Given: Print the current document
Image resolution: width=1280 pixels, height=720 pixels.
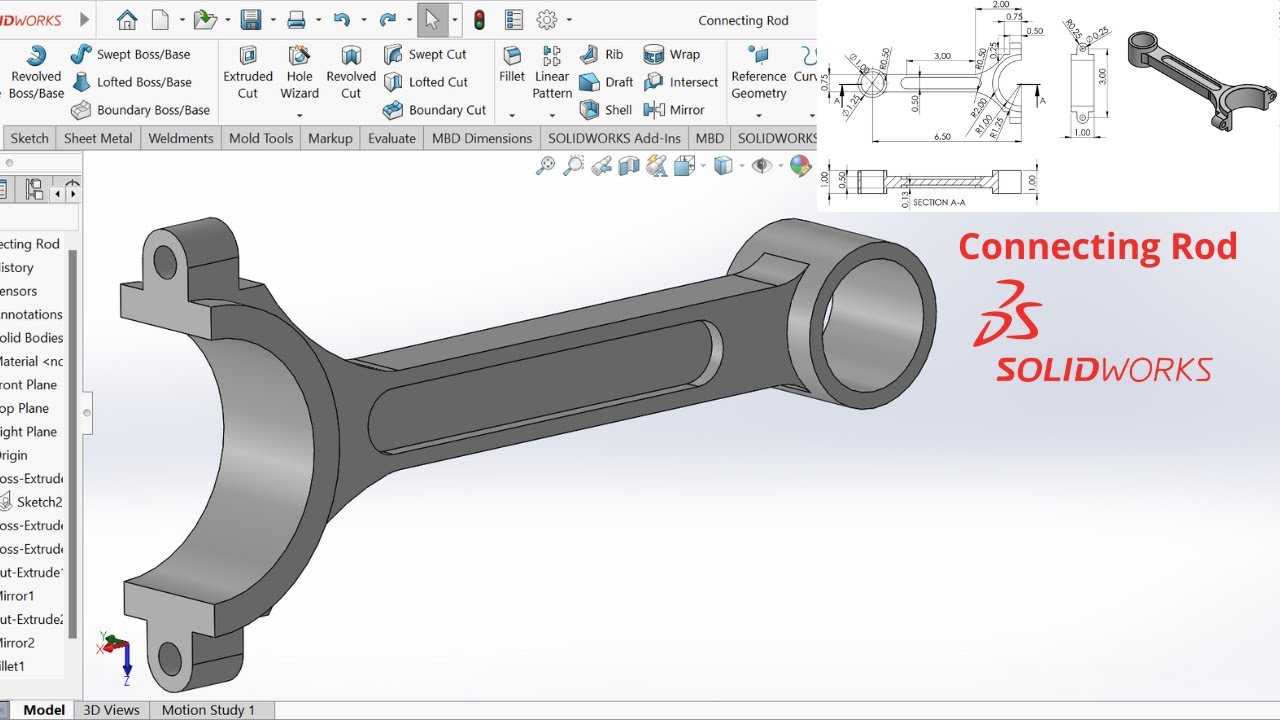Looking at the screenshot, I should [296, 19].
